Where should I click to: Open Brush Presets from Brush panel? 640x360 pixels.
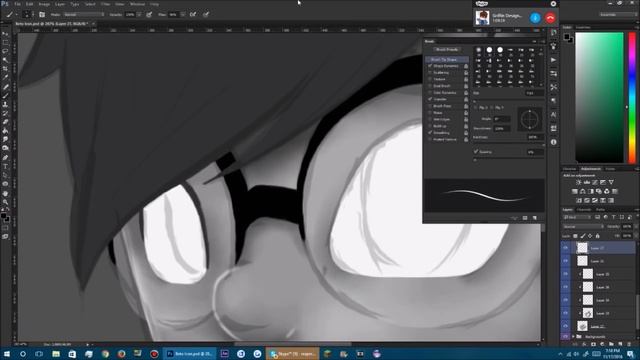(447, 49)
